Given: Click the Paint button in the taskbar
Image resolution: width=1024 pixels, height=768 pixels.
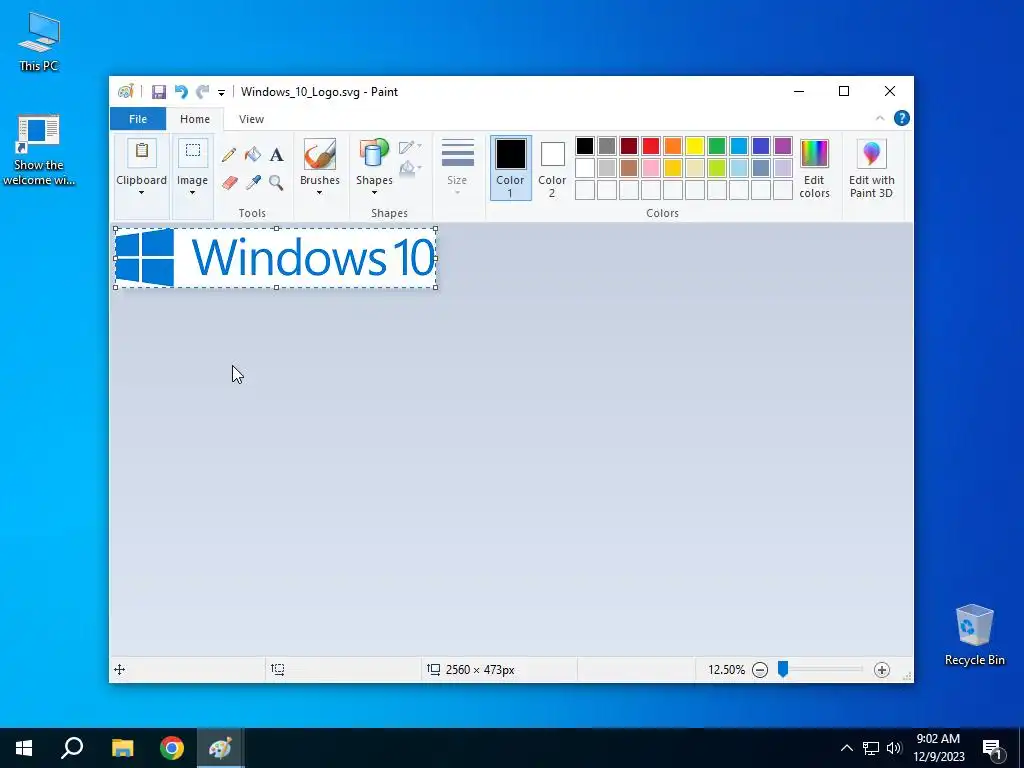Looking at the screenshot, I should (220, 748).
